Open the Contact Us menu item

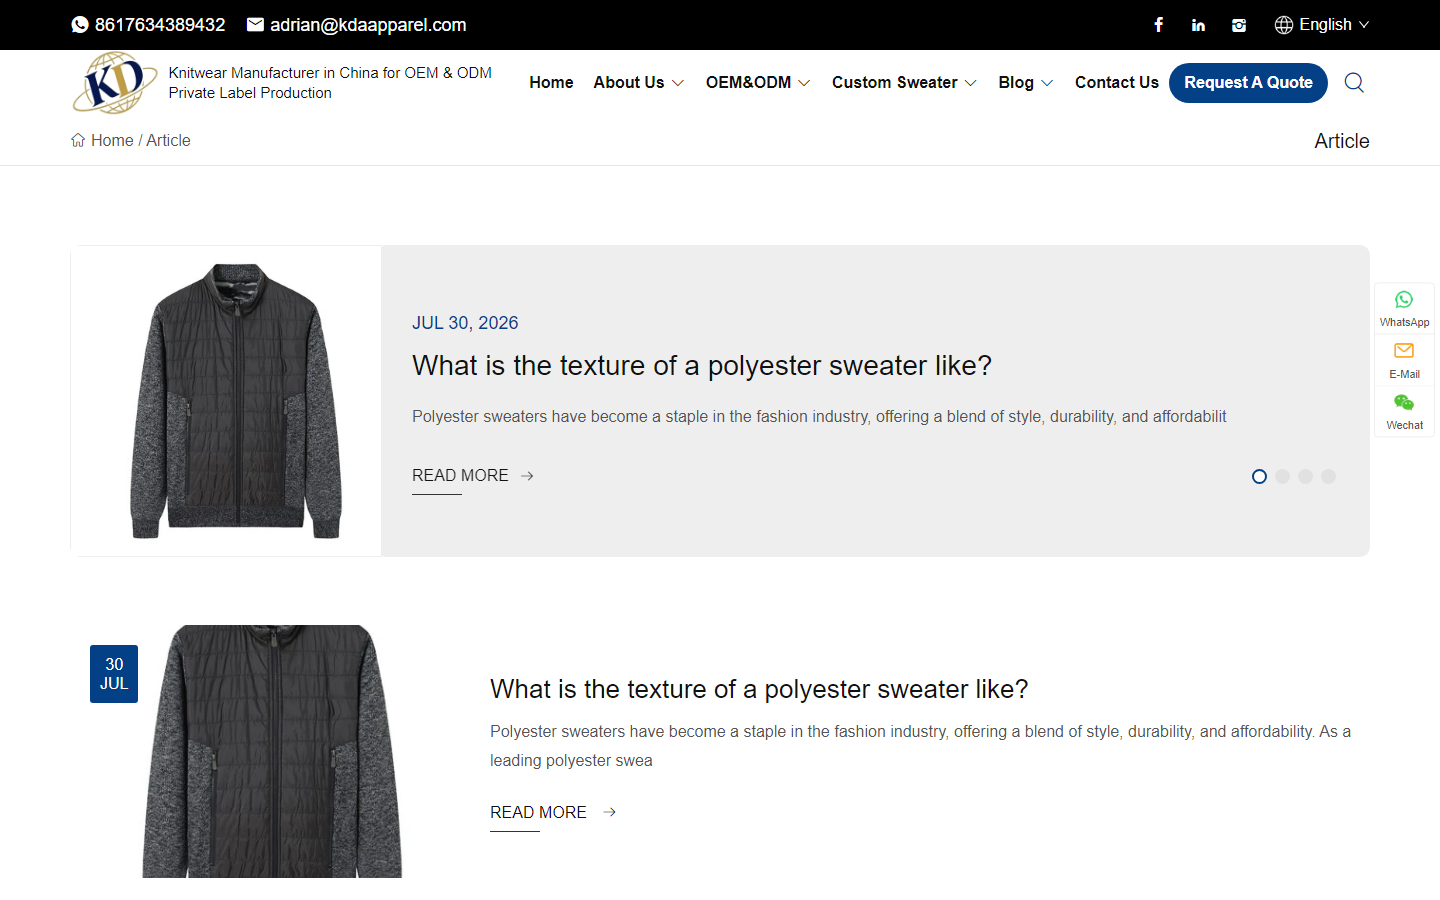pyautogui.click(x=1116, y=82)
